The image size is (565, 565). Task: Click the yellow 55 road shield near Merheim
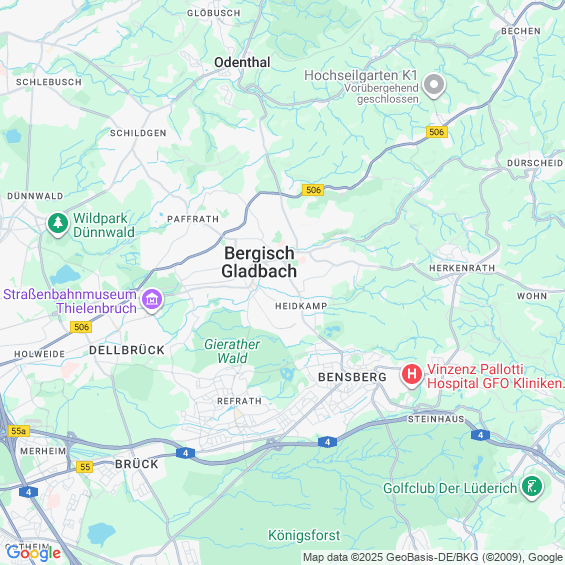pyautogui.click(x=85, y=467)
